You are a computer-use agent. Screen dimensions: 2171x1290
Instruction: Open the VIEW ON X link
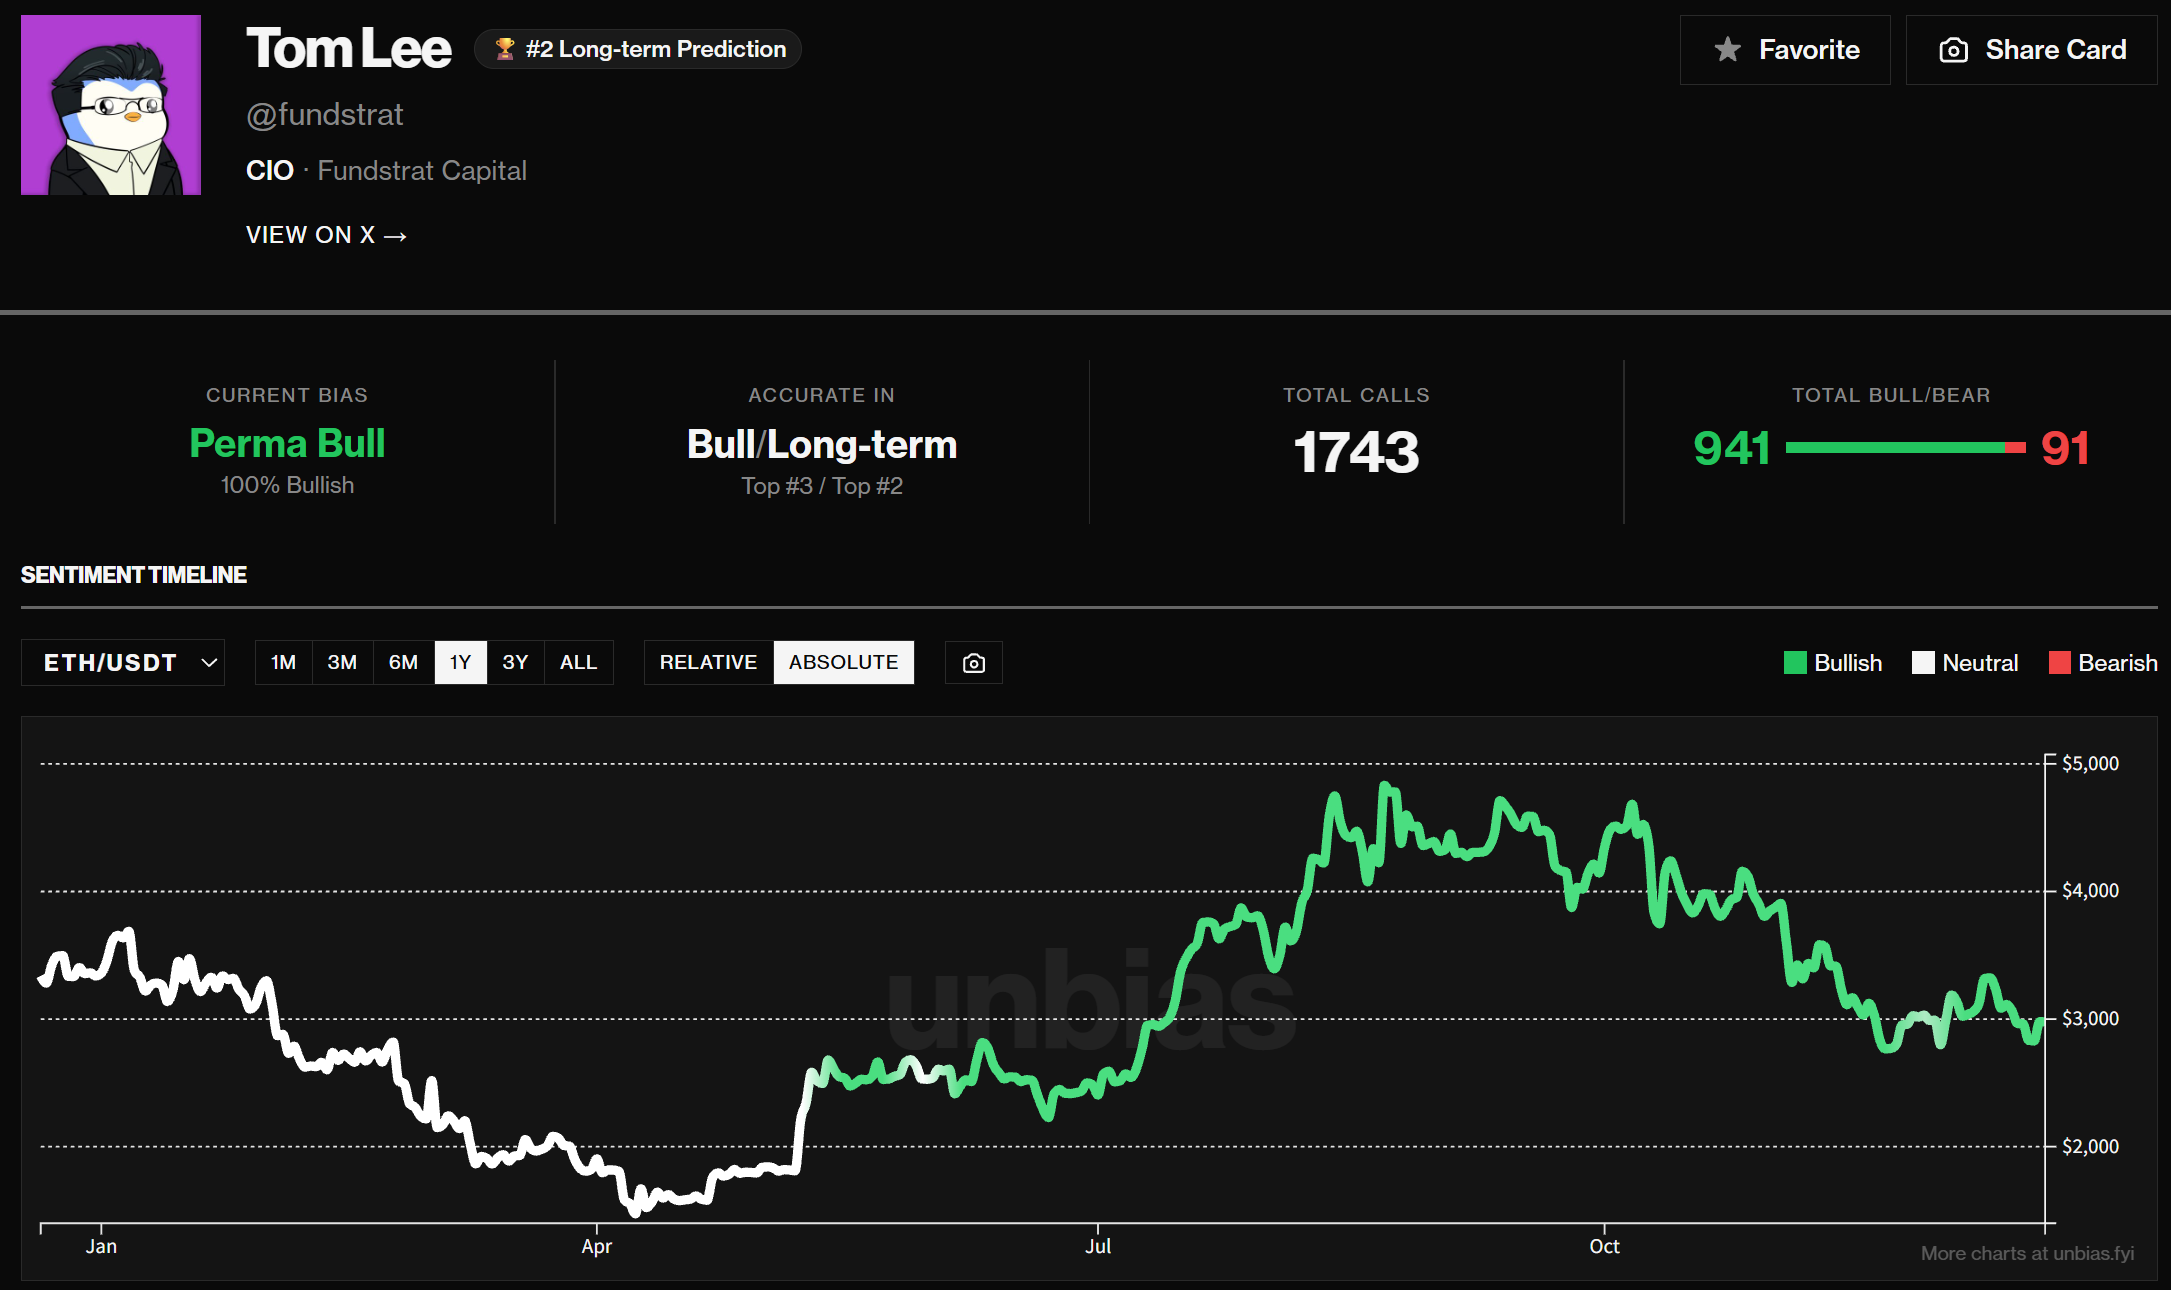coord(310,235)
